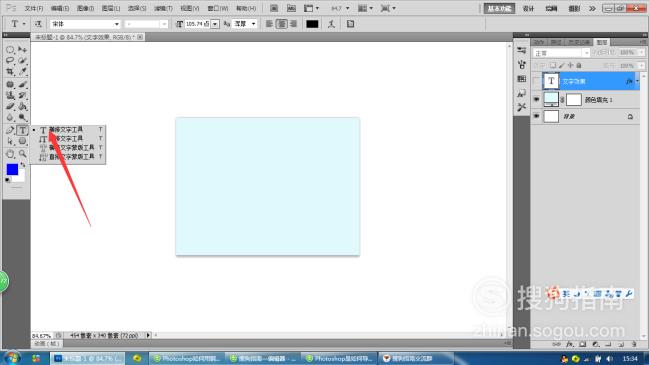649x365 pixels.
Task: Expand text layer effects arrow
Action: pyautogui.click(x=637, y=82)
